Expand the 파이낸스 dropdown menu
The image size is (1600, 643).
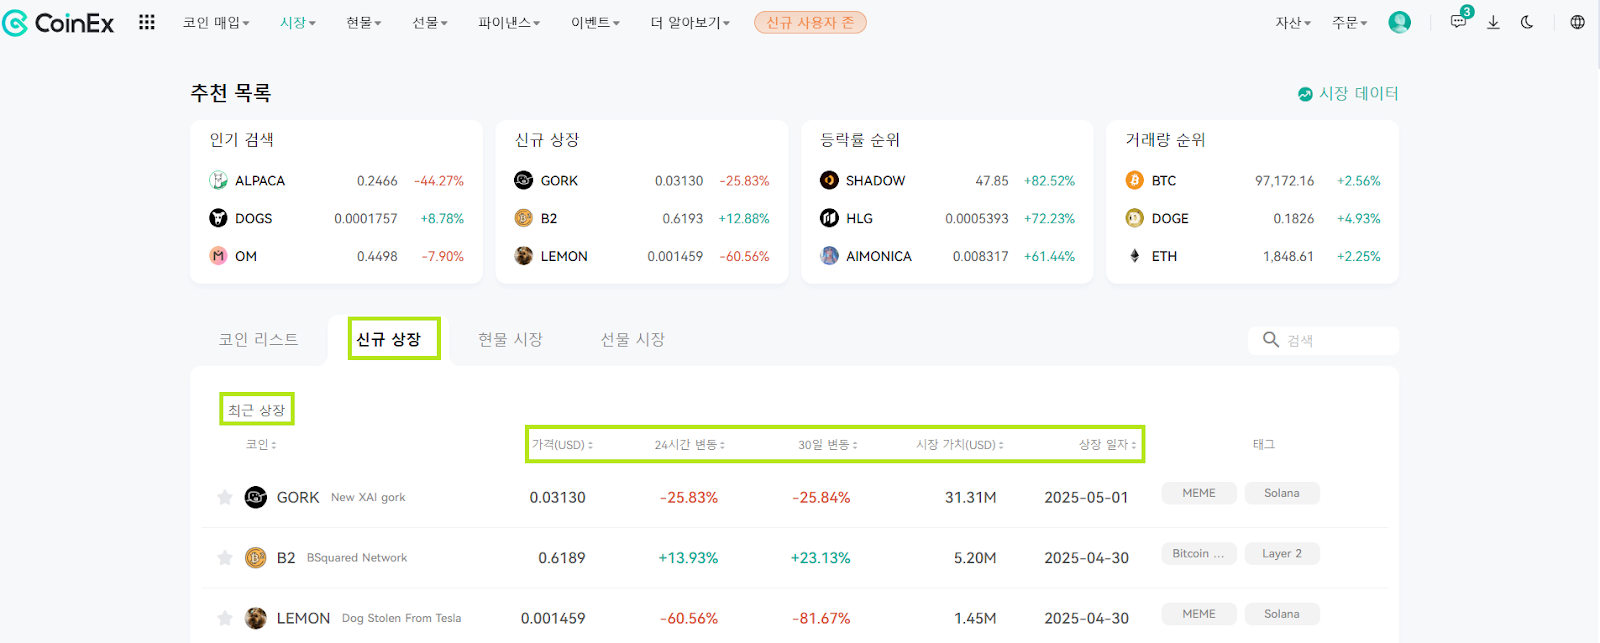(509, 22)
